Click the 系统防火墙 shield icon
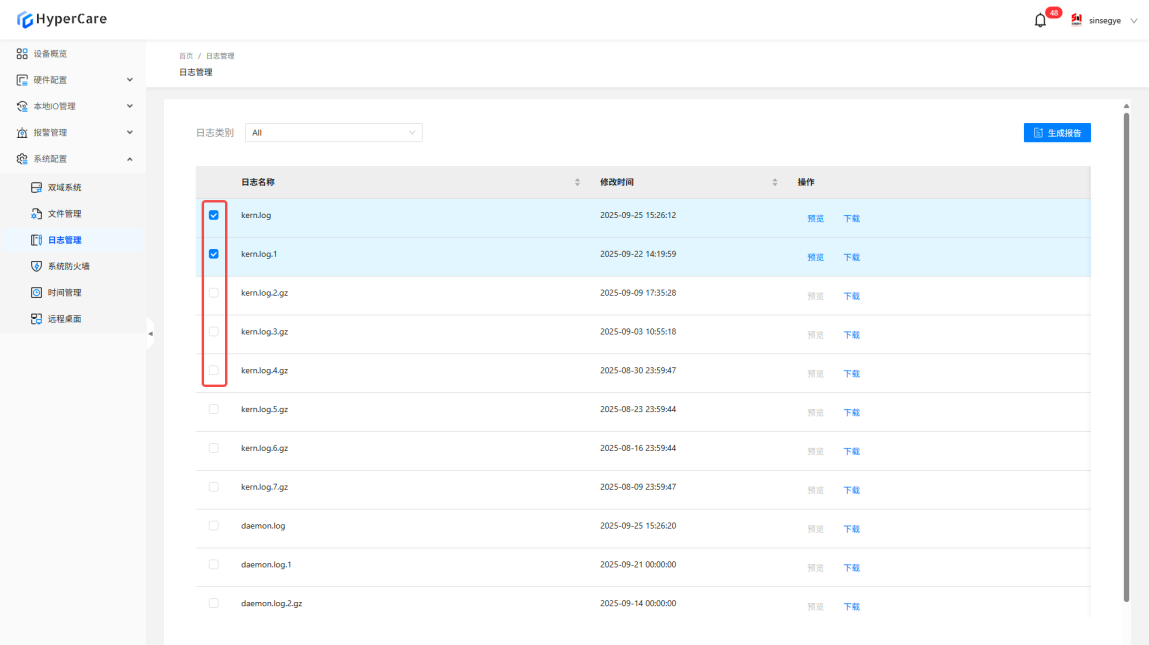This screenshot has width=1149, height=645. [36, 267]
